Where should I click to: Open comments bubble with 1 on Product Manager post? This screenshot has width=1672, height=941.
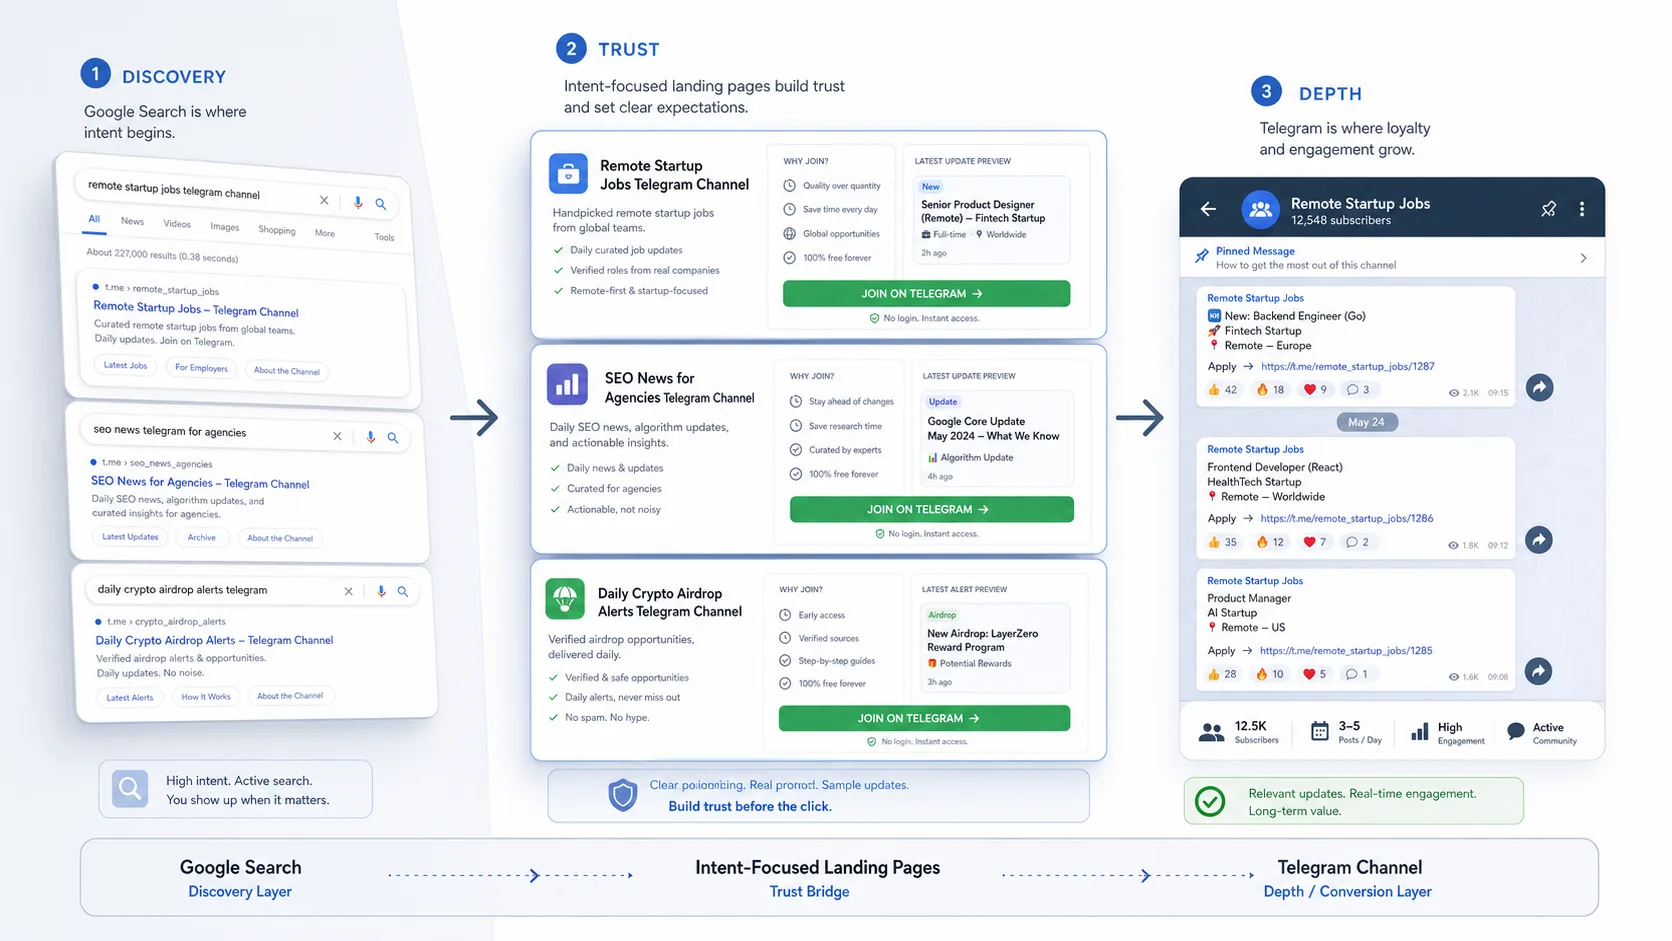point(1357,674)
